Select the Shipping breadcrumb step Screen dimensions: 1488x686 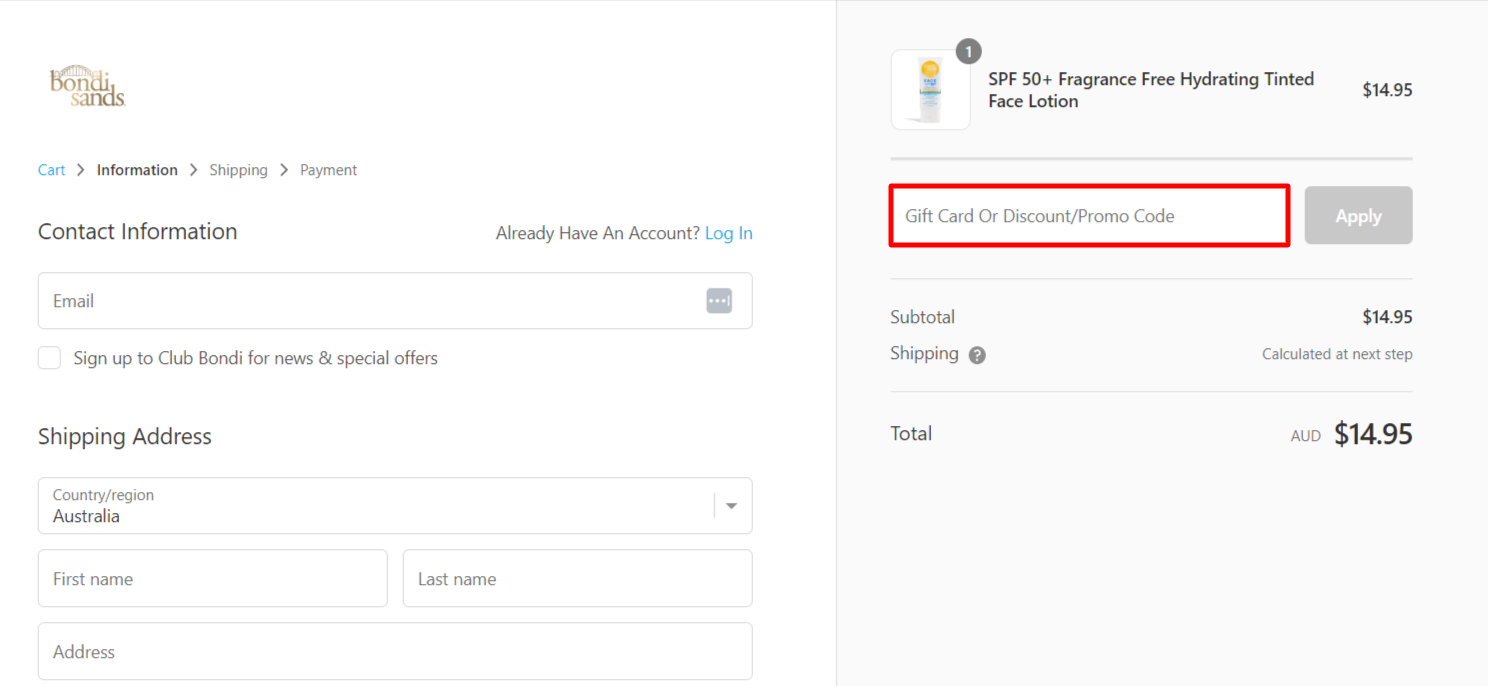238,170
